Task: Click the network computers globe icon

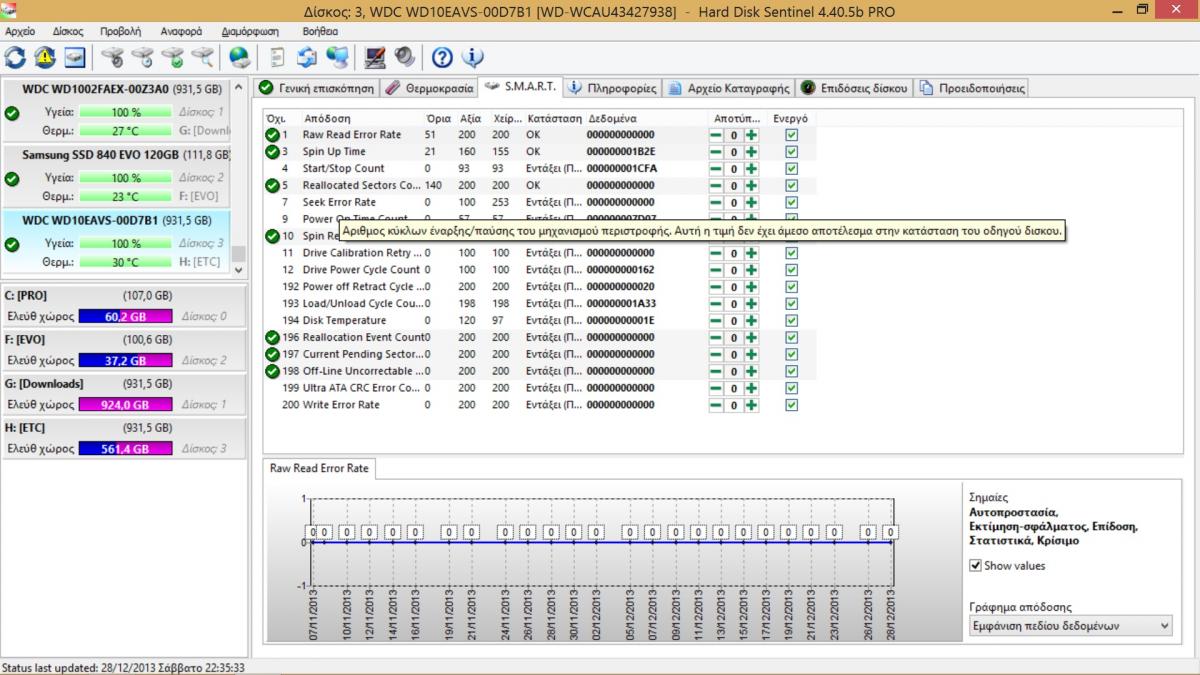Action: [338, 57]
